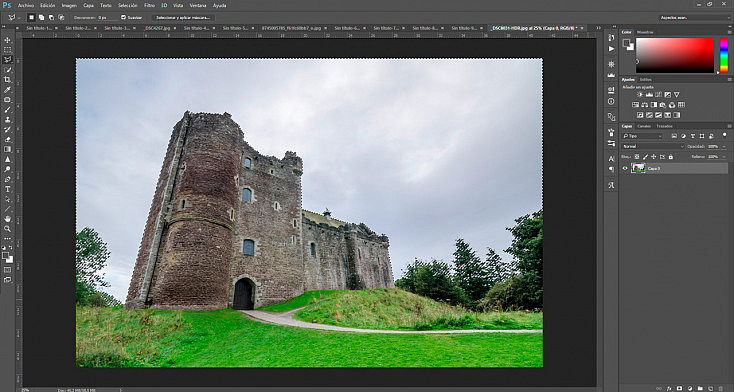Screen dimensions: 734x392
Task: Add a Brightness/Contrast adjustment
Action: point(640,95)
